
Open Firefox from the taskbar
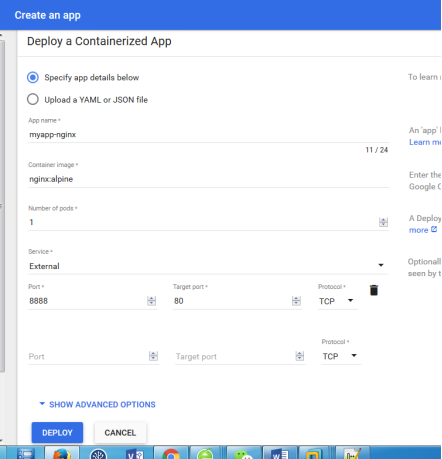[62, 453]
